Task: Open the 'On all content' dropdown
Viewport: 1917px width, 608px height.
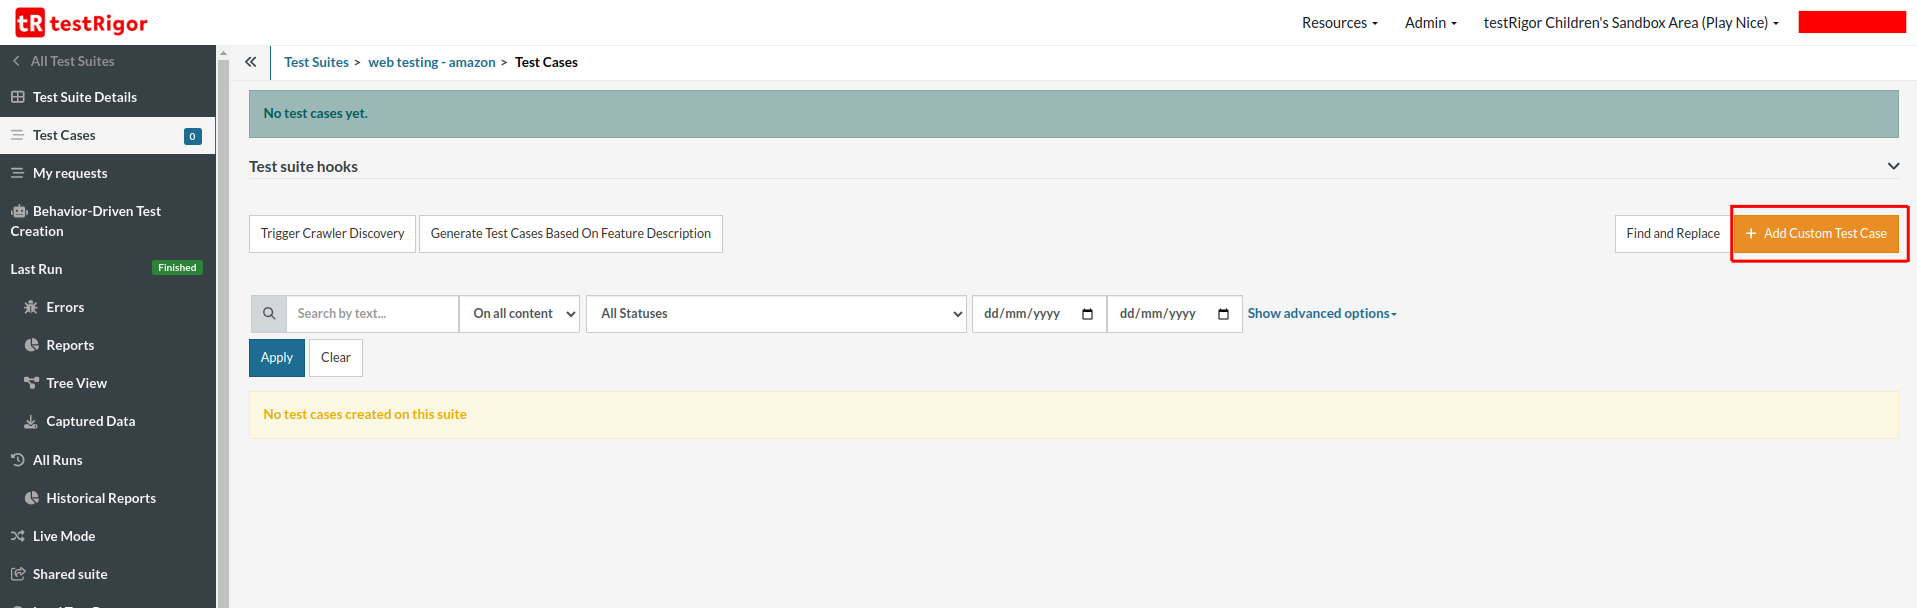Action: click(519, 314)
